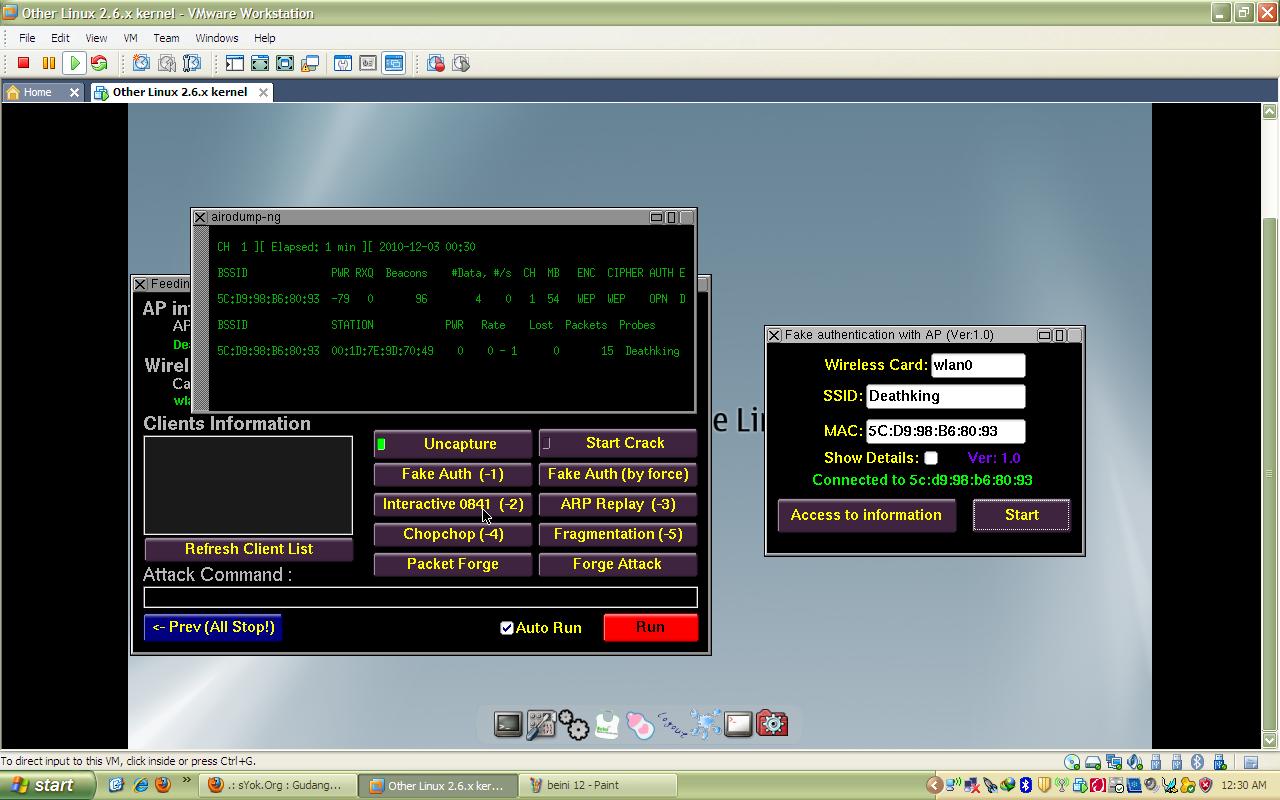Activate the console view toolbar icon
Image resolution: width=1280 pixels, height=800 pixels.
click(x=394, y=63)
